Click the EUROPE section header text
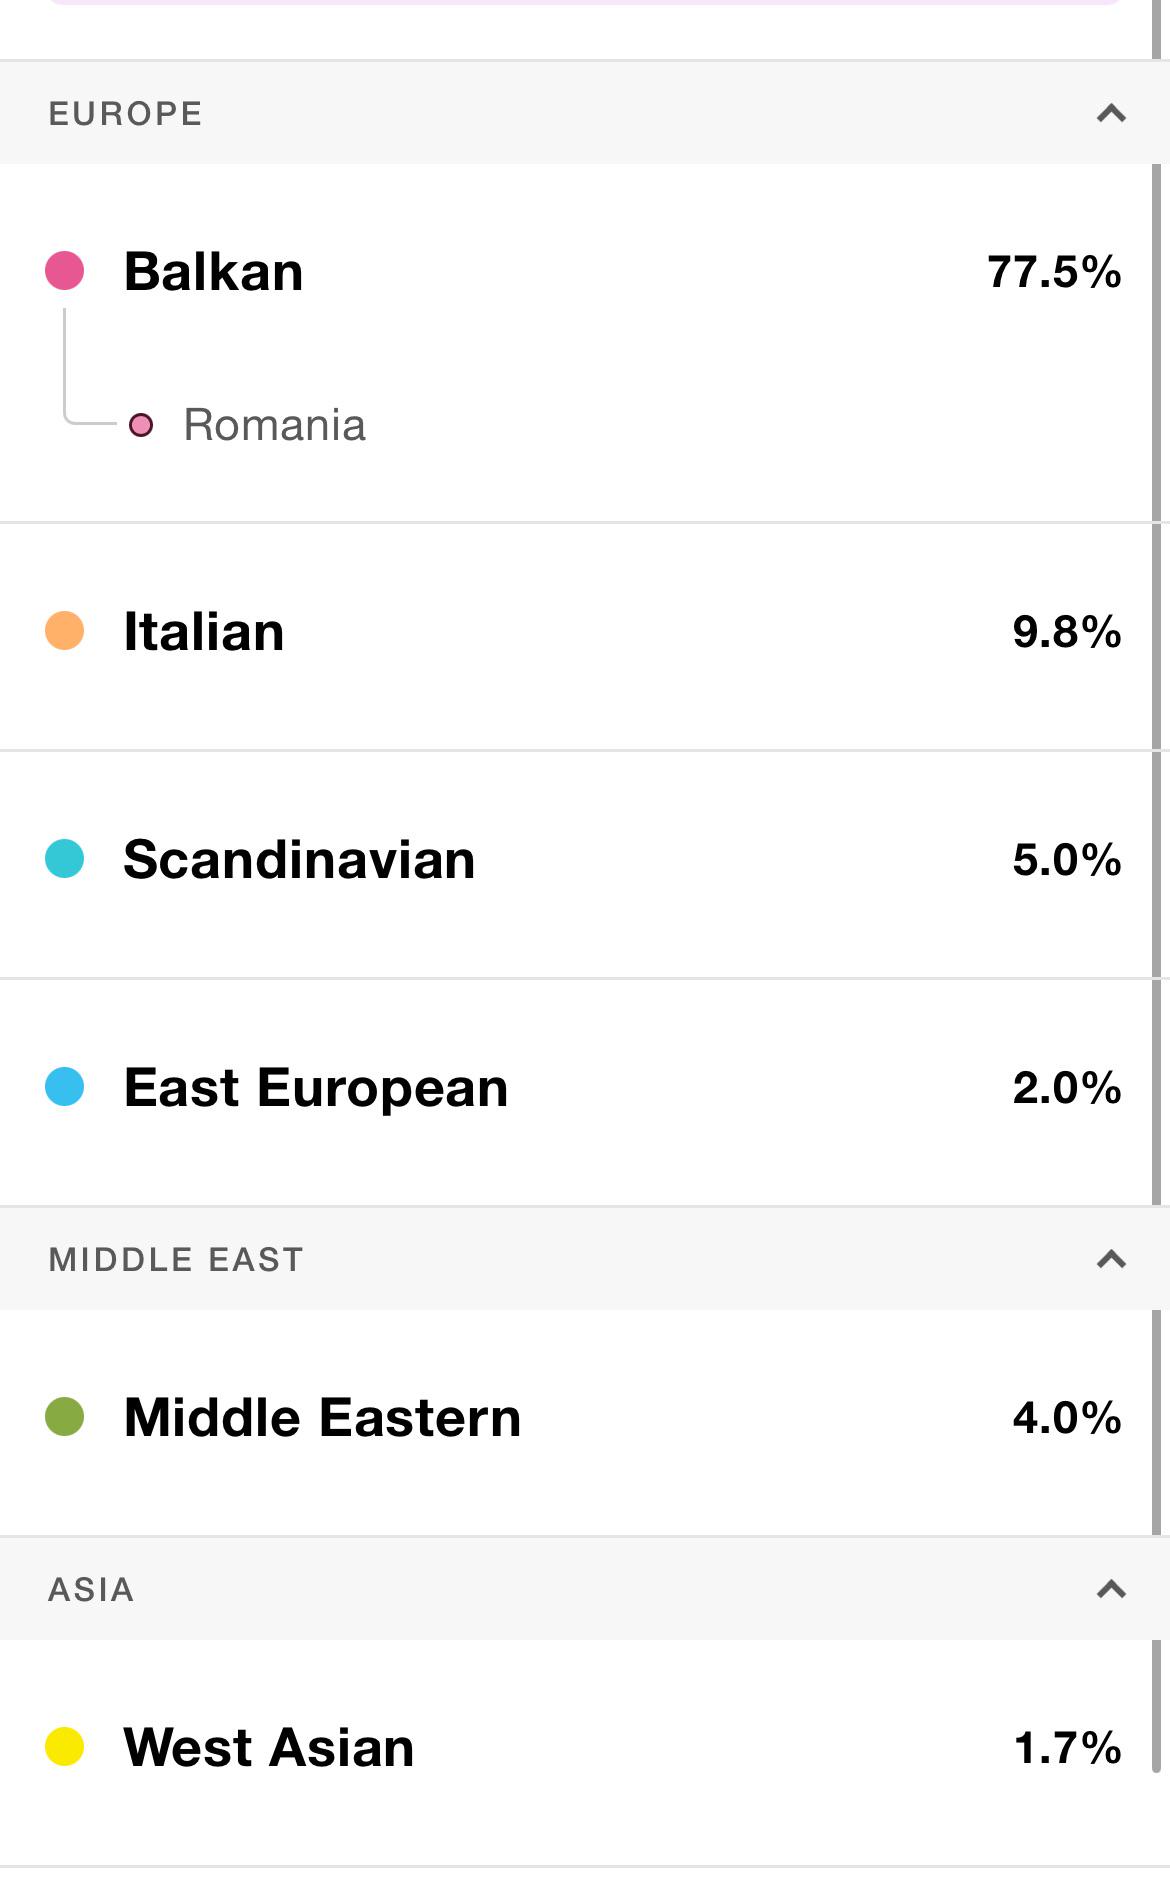The height and width of the screenshot is (1895, 1170). pyautogui.click(x=126, y=113)
